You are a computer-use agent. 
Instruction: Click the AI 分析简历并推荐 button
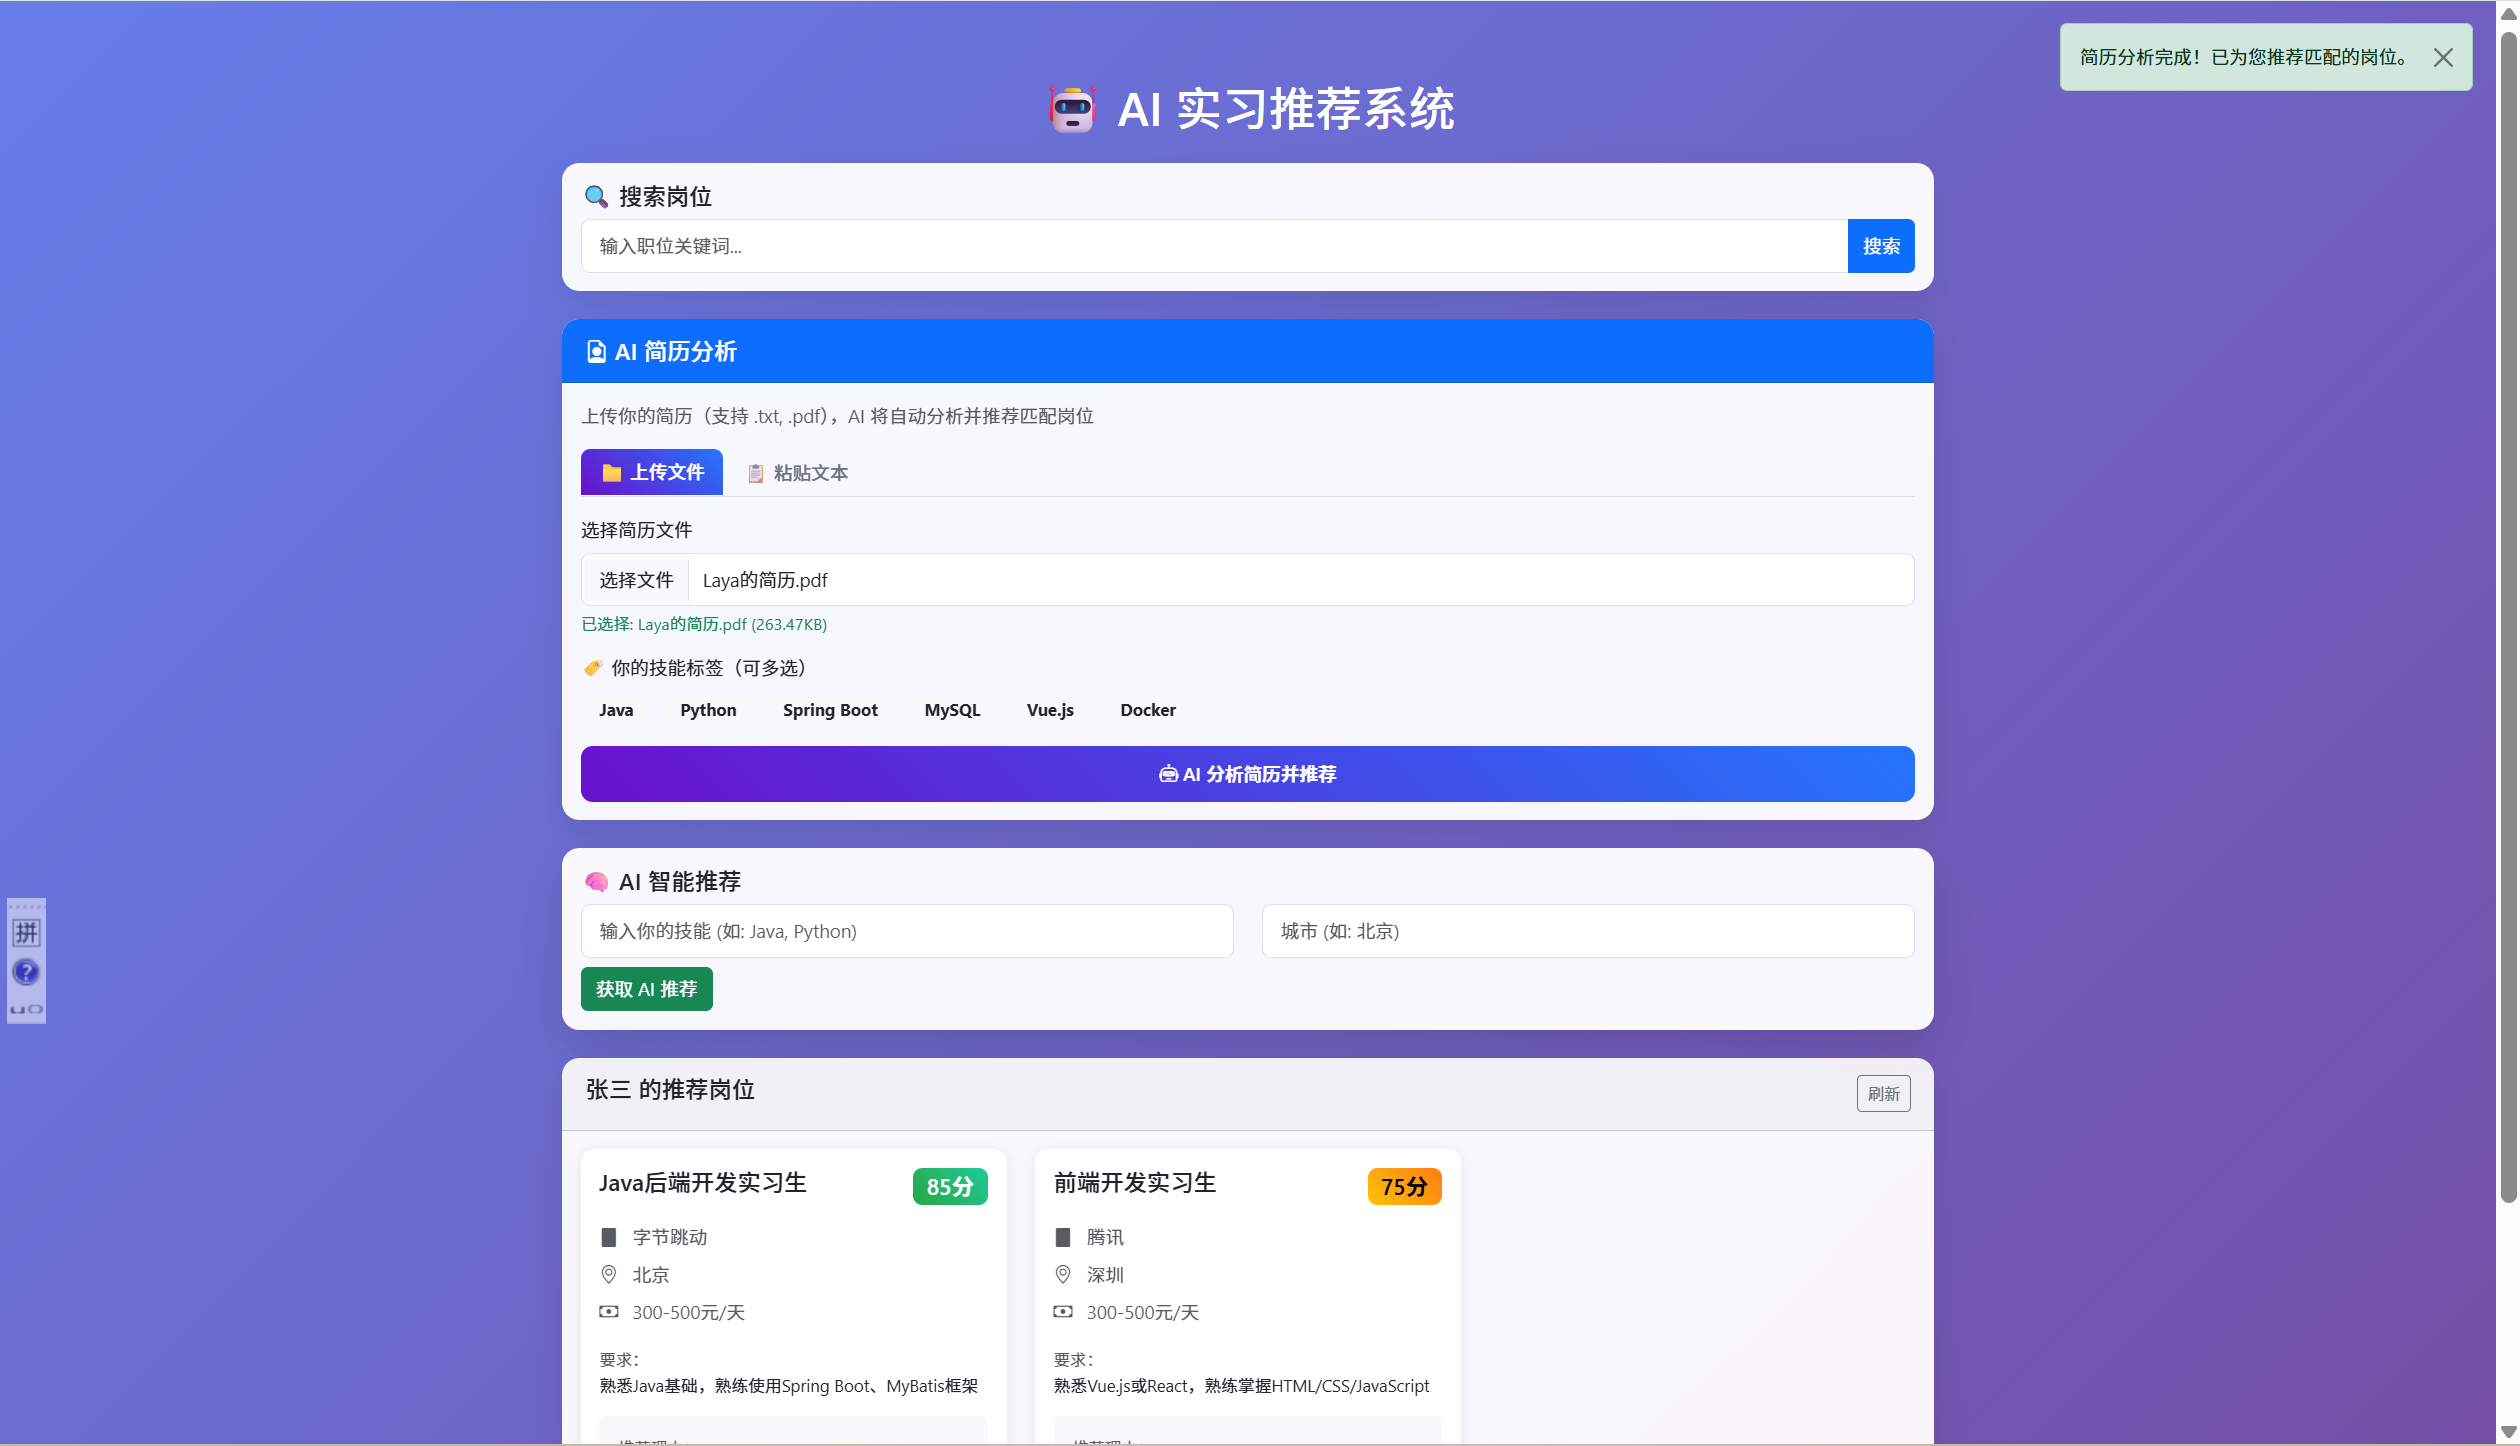coord(1248,774)
